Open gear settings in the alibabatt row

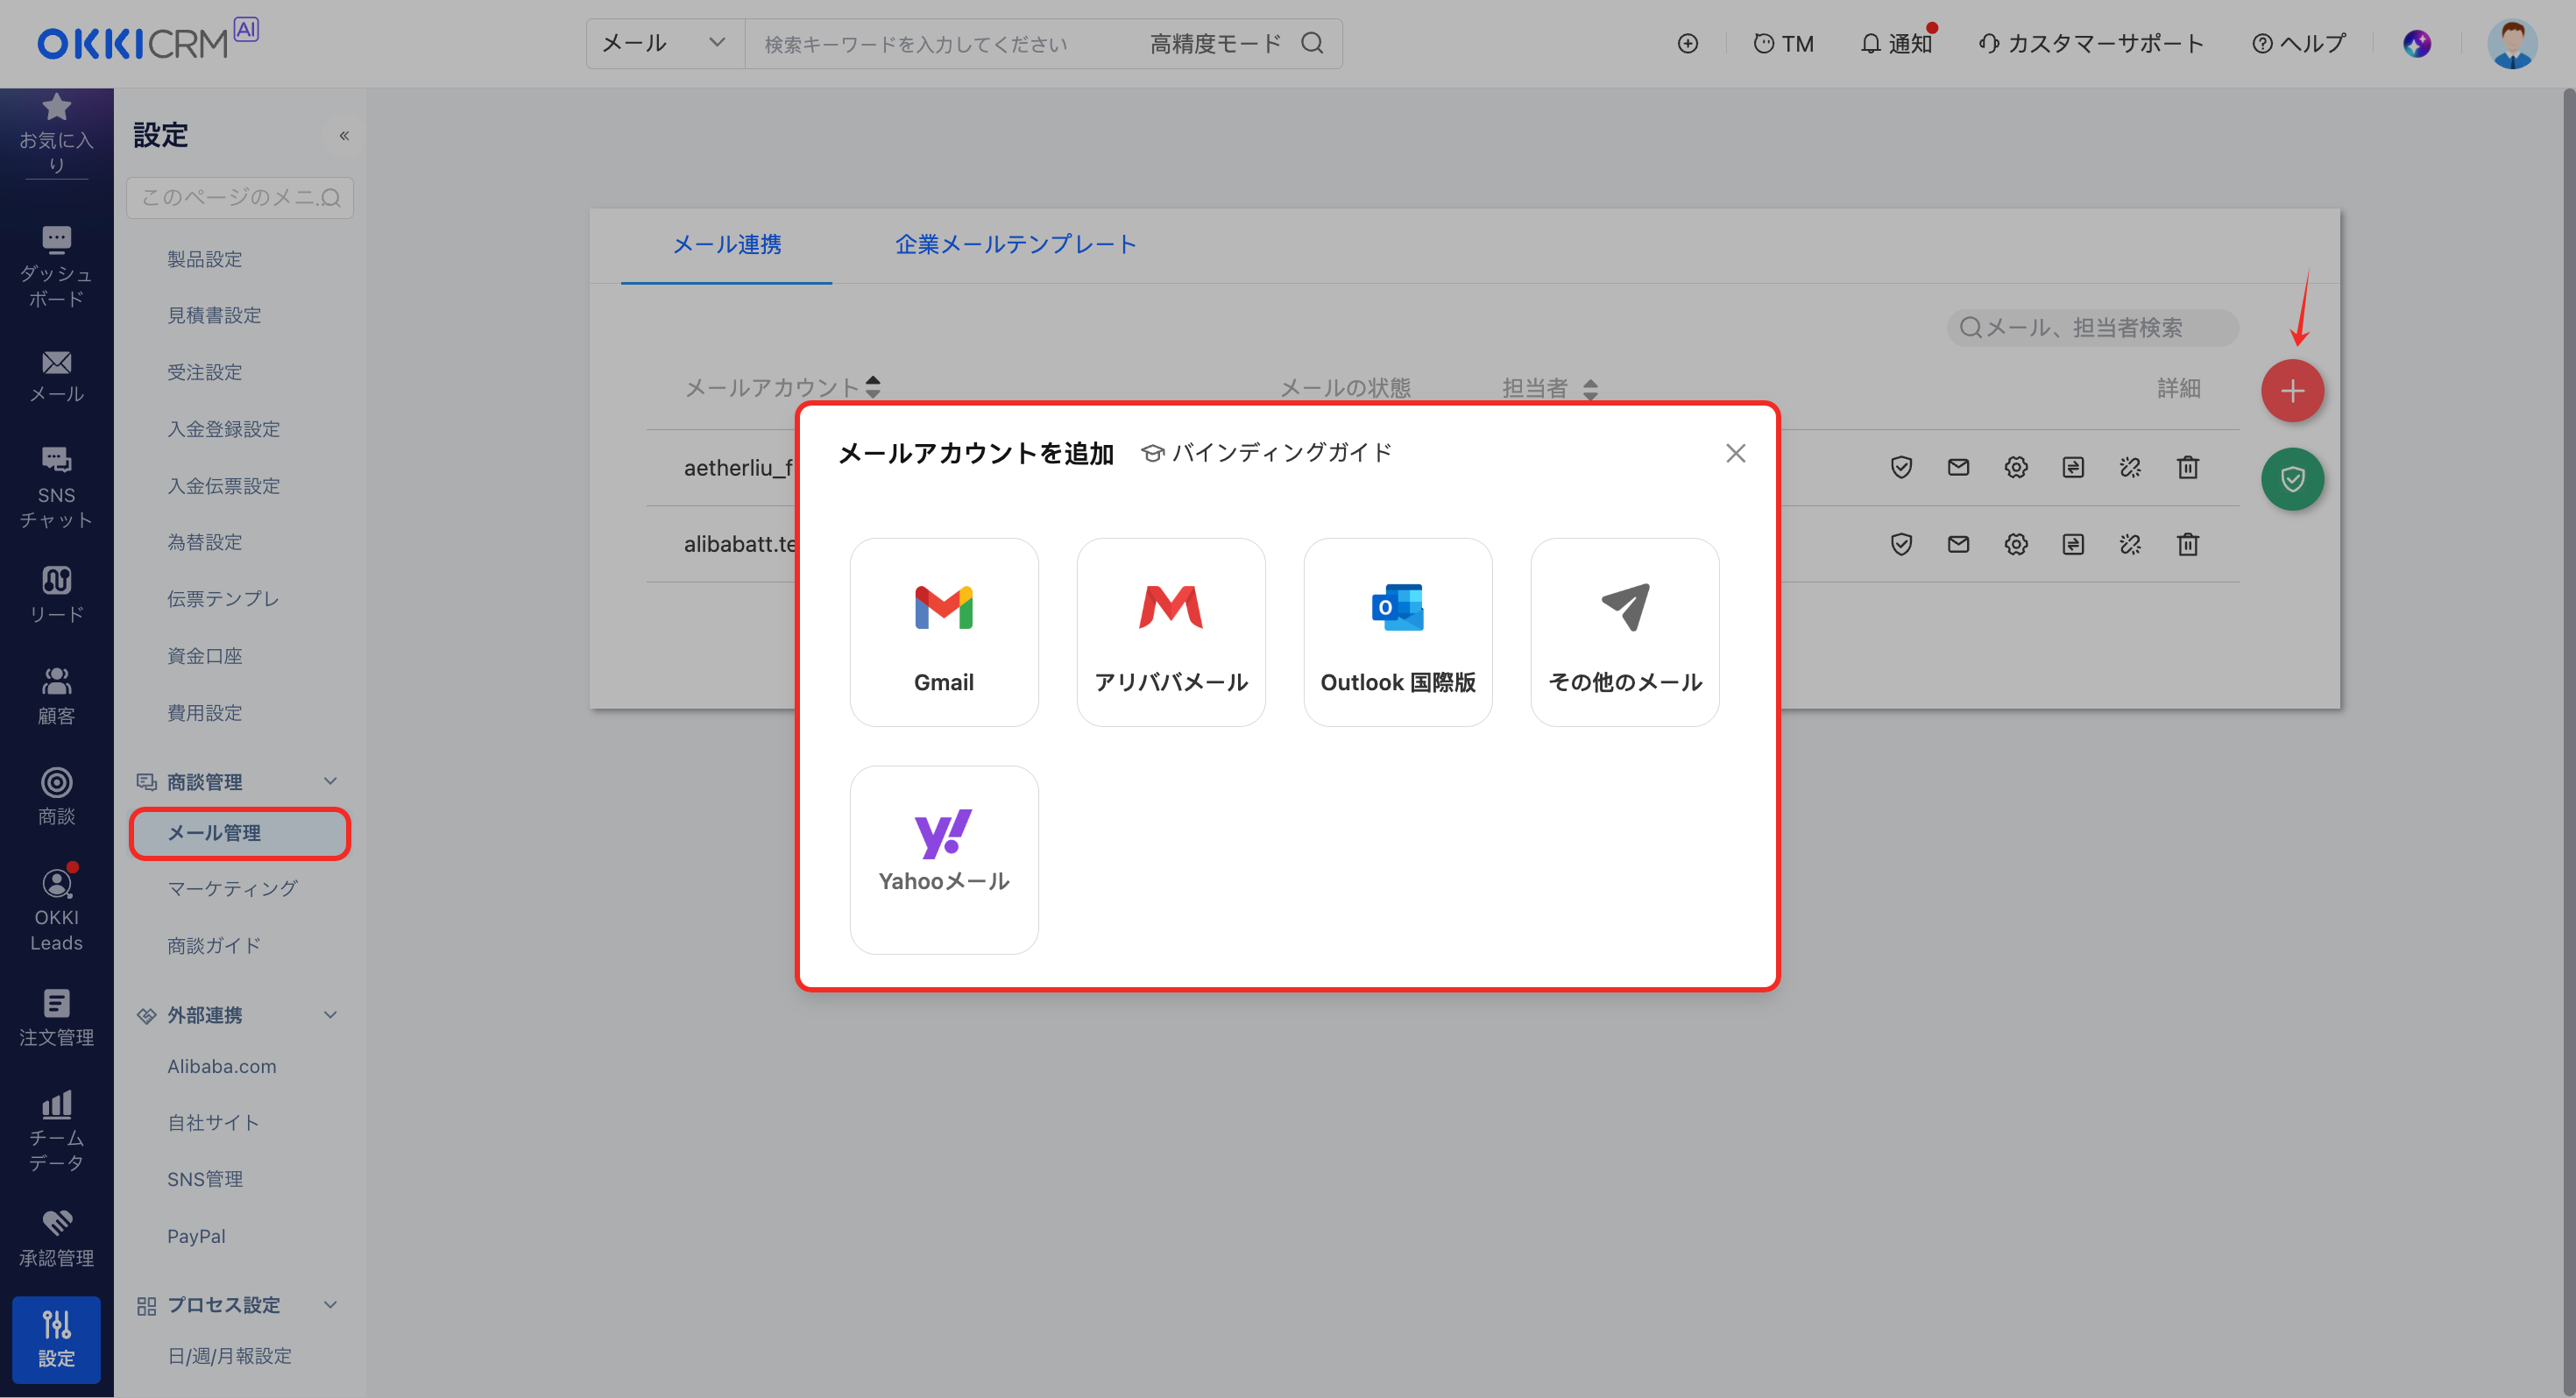click(2016, 544)
